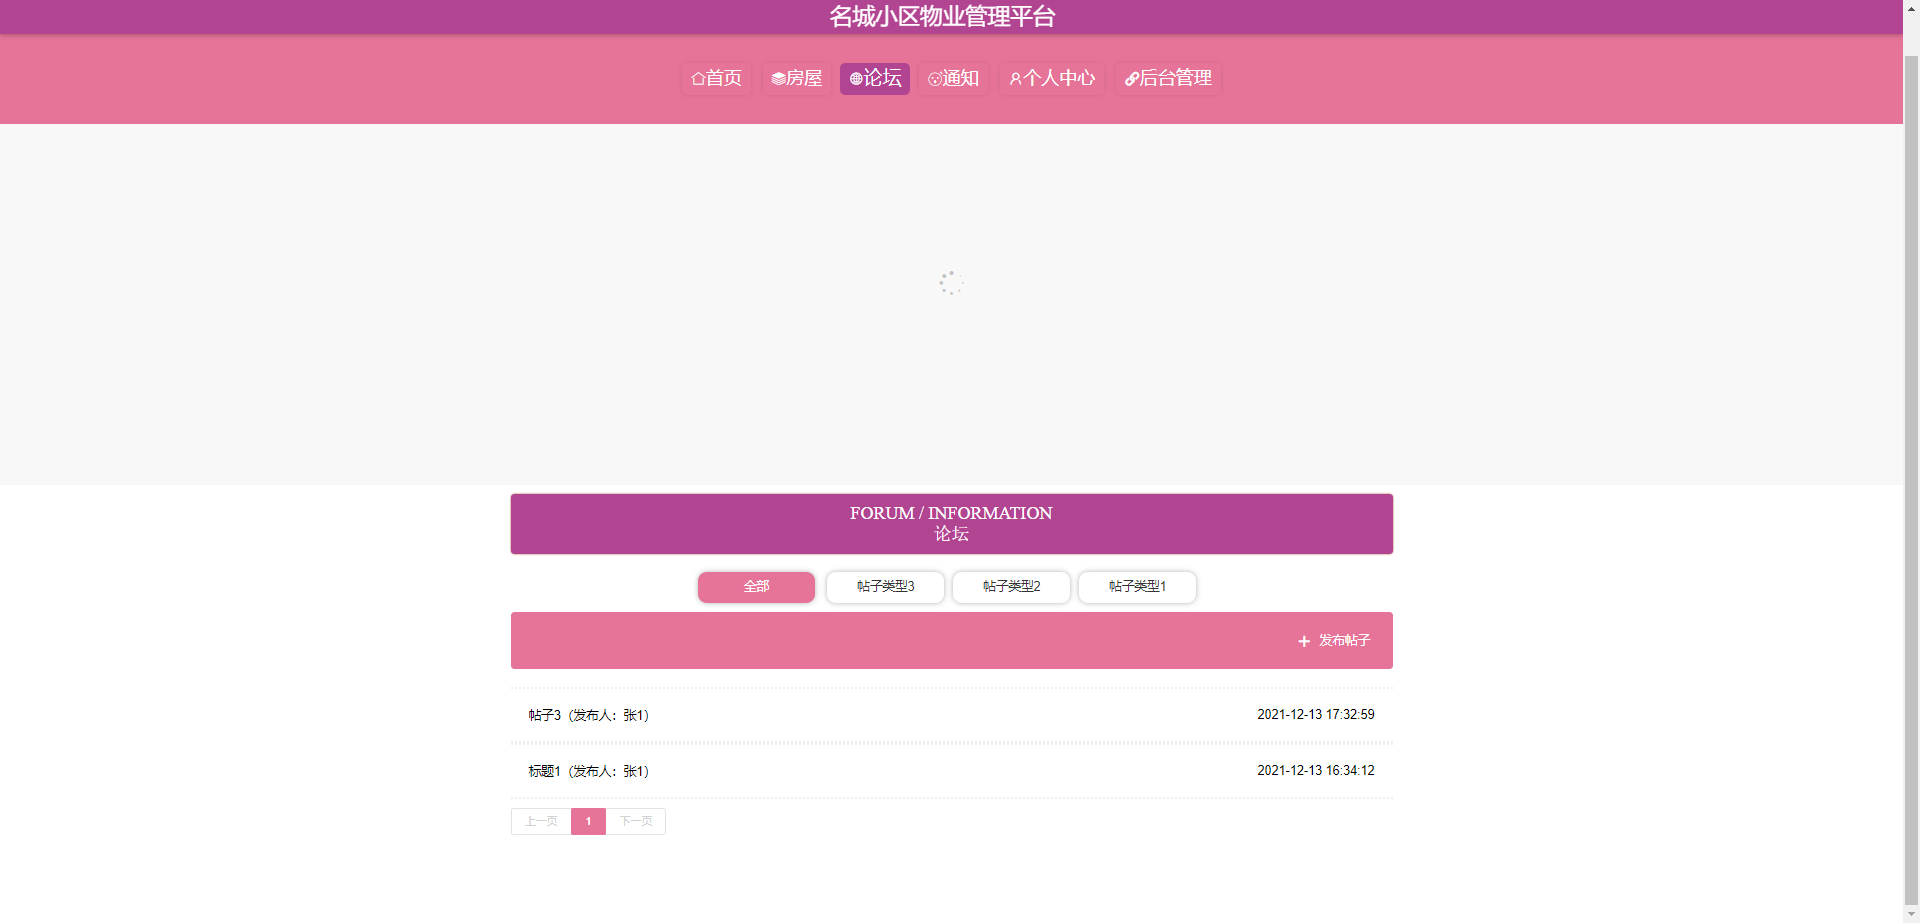This screenshot has height=923, width=1920.
Task: Click the user icon beside 个人中心
Action: (1016, 79)
